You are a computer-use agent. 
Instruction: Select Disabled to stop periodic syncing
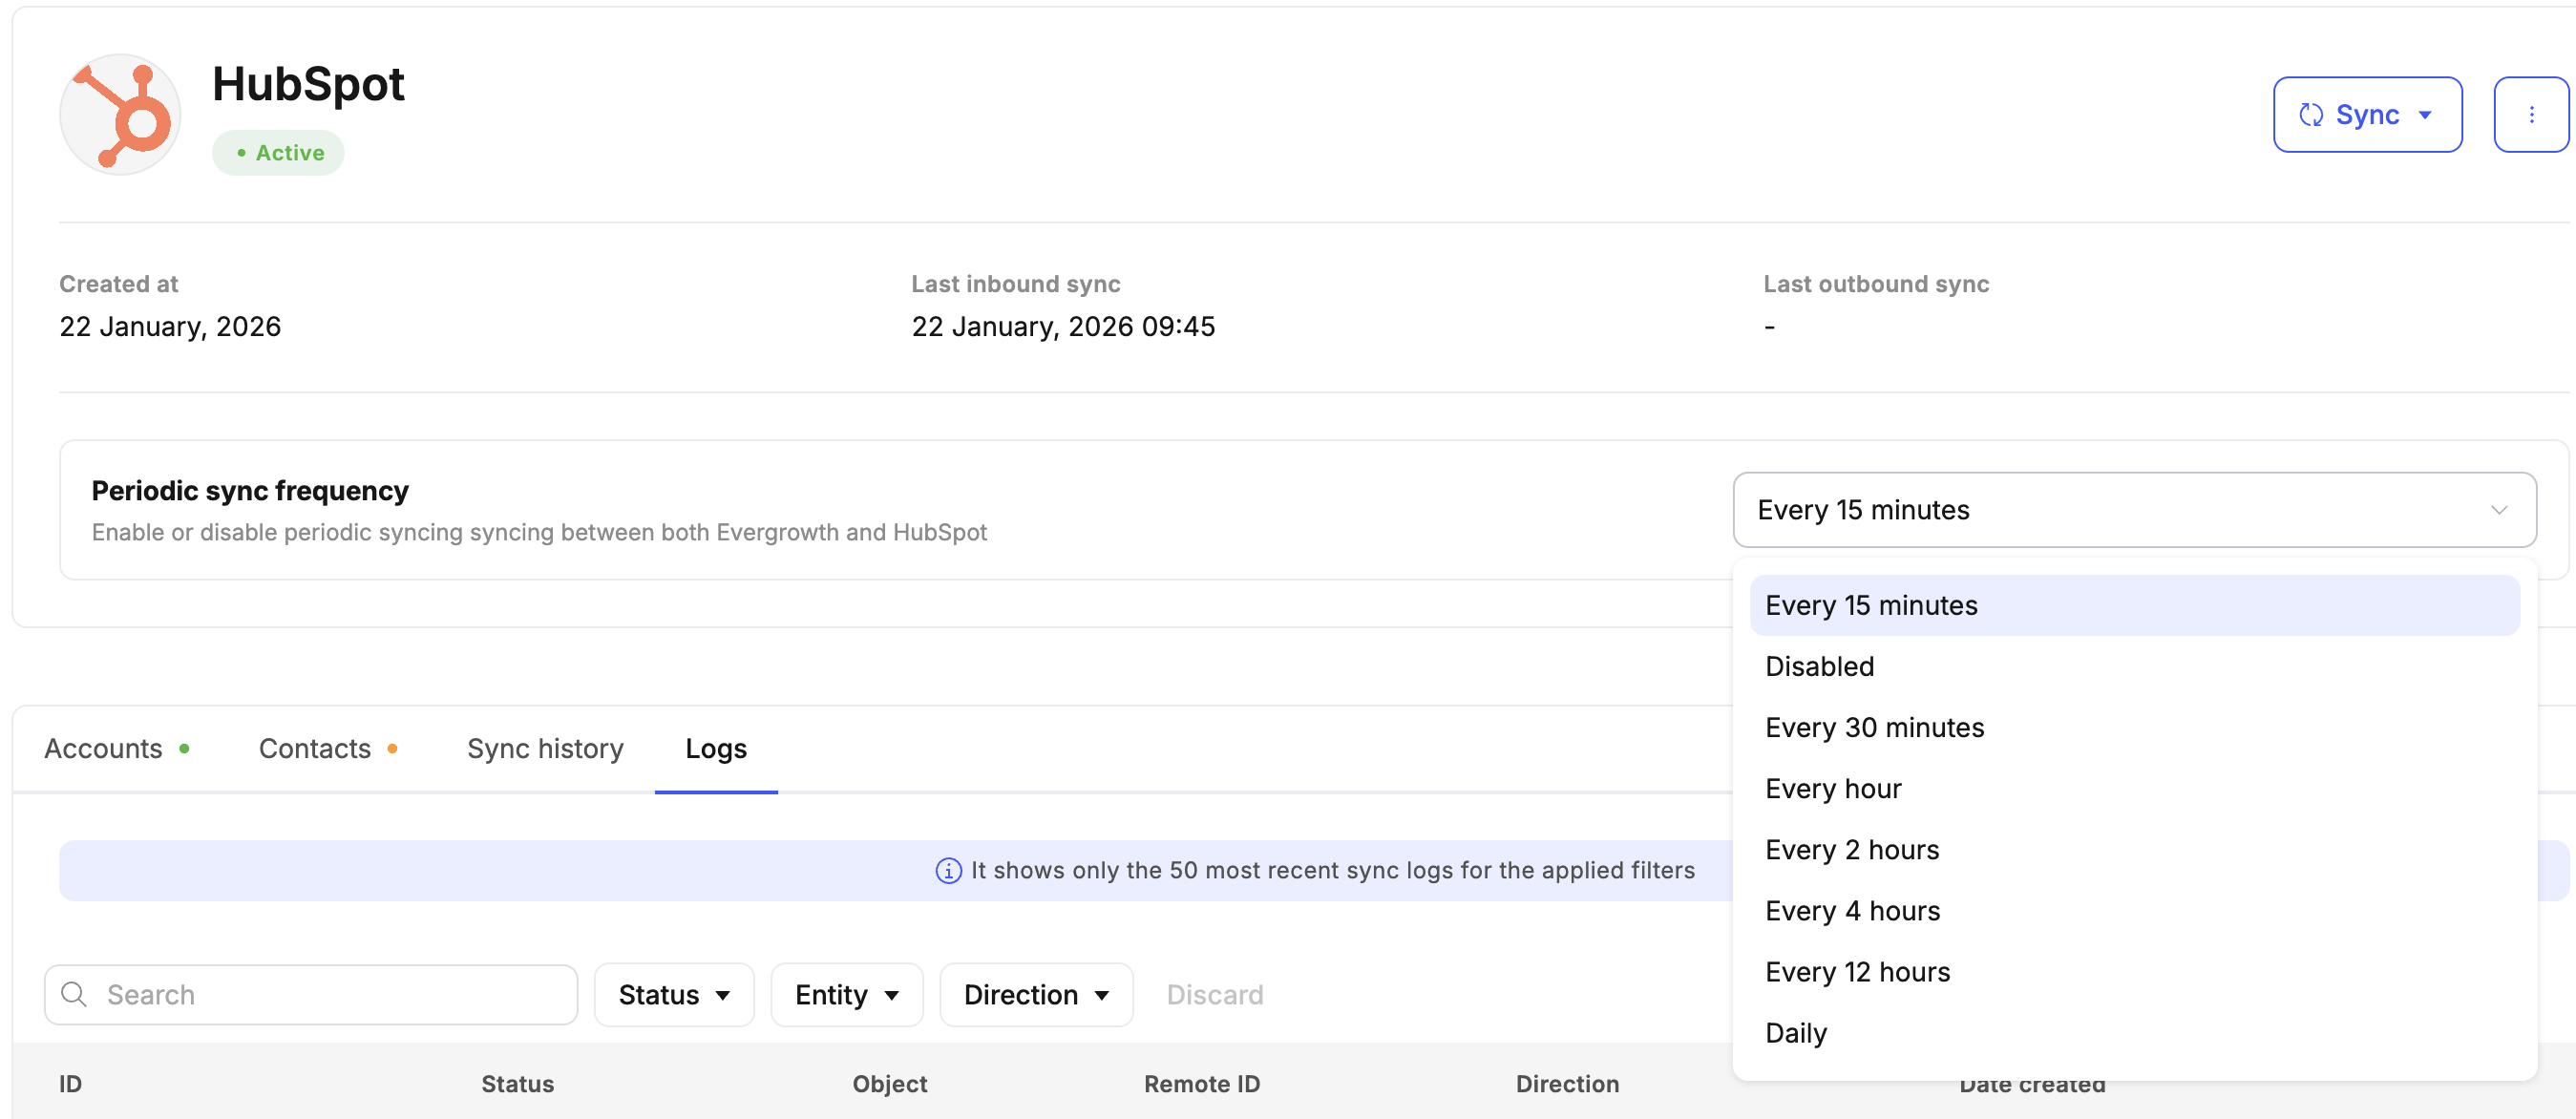pyautogui.click(x=1819, y=666)
